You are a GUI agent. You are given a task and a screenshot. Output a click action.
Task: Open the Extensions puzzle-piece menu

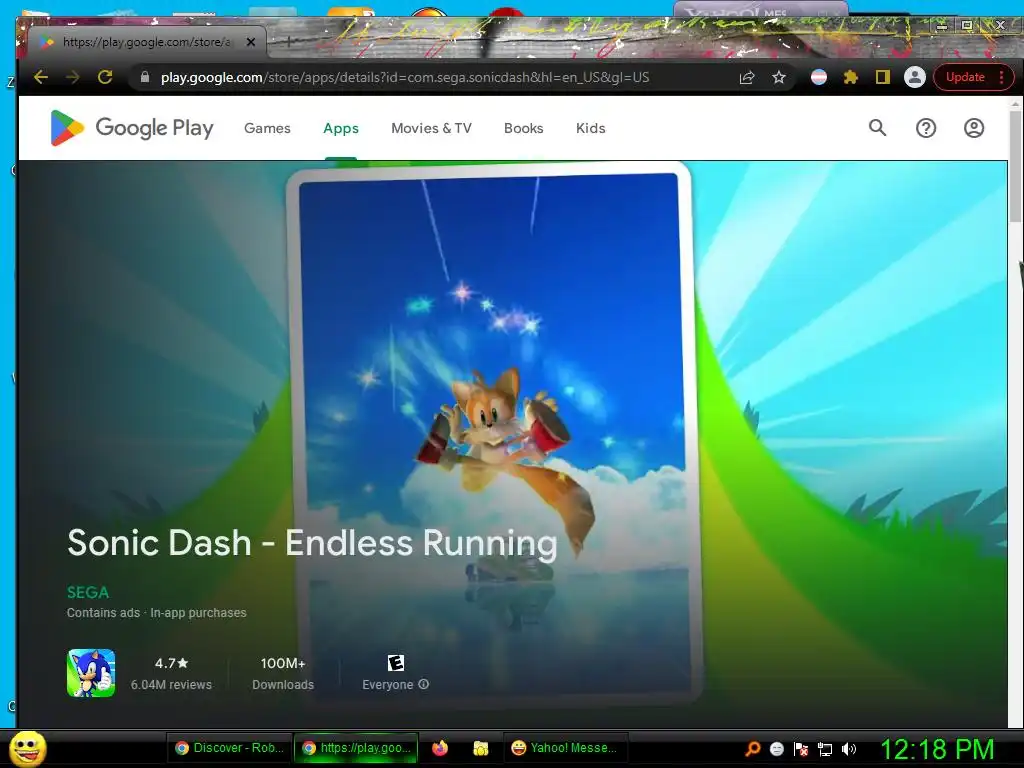[850, 77]
